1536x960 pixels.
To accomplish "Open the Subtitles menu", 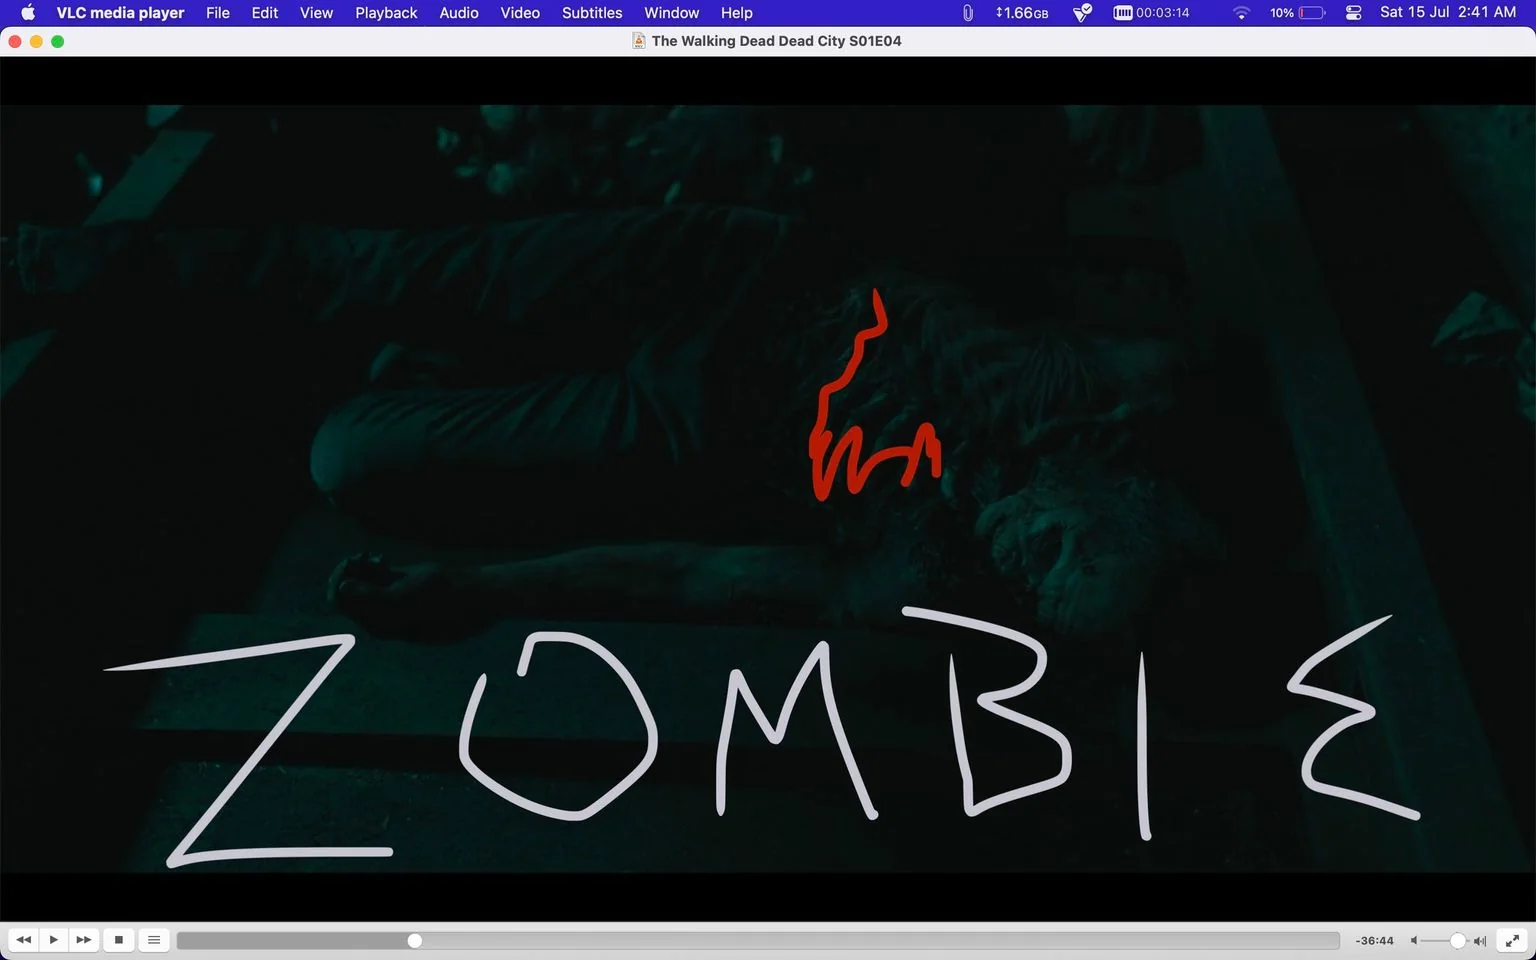I will (592, 13).
